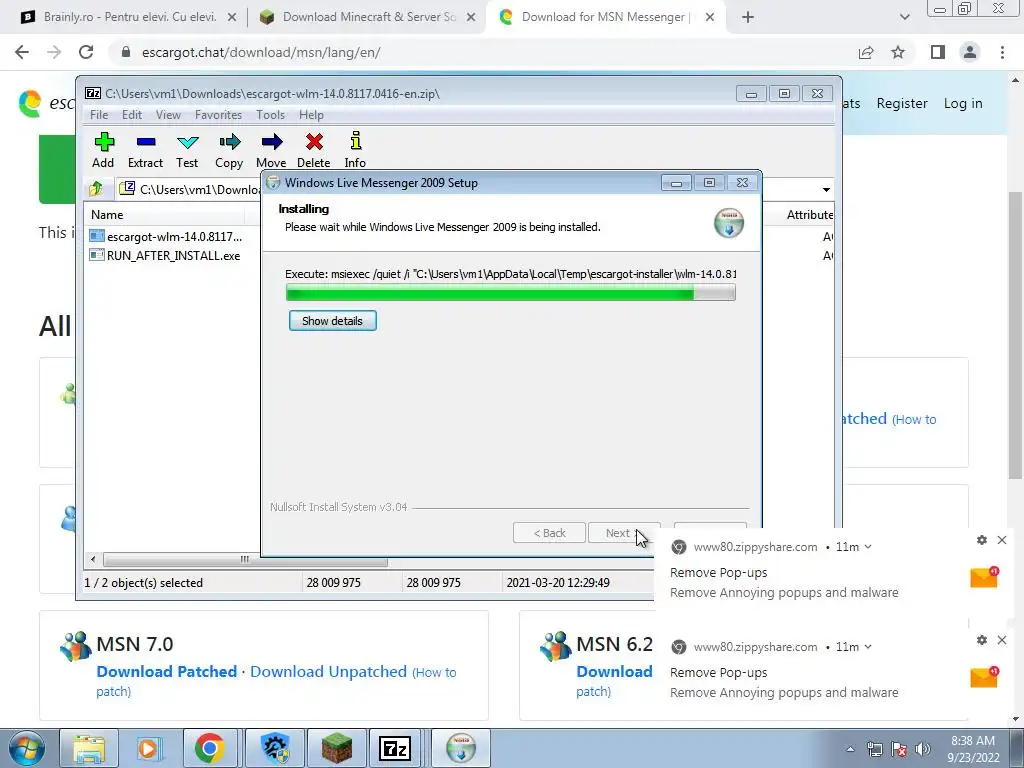Close the Download Minecraft tab
This screenshot has width=1024, height=768.
click(471, 18)
